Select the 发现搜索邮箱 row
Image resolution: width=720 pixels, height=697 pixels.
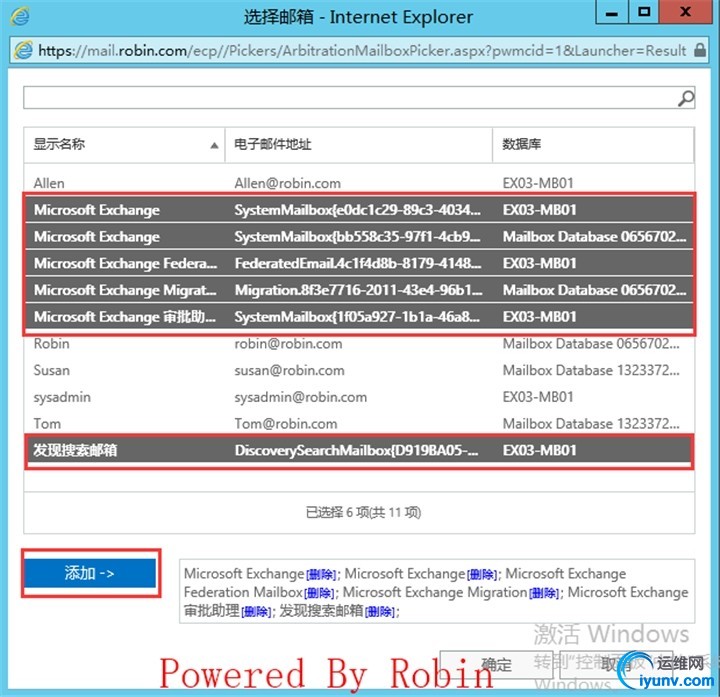tap(359, 450)
